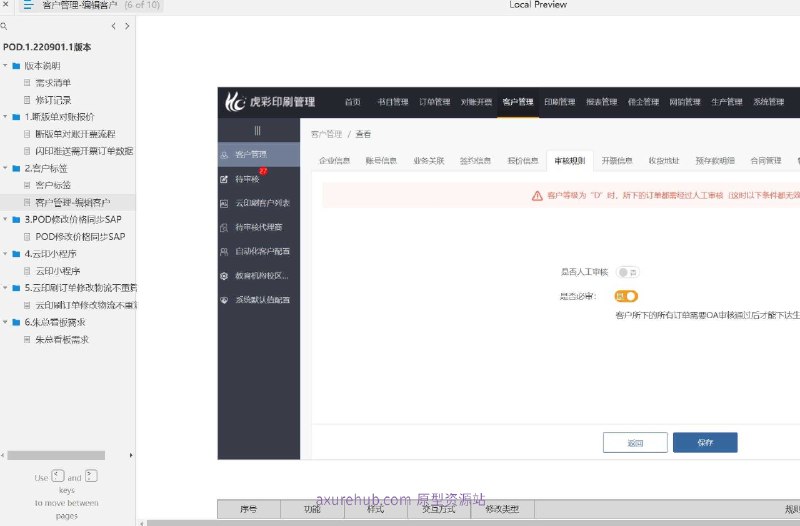The height and width of the screenshot is (526, 800).
Task: Click the 待审核 edit icon in the sidebar
Action: pos(224,179)
